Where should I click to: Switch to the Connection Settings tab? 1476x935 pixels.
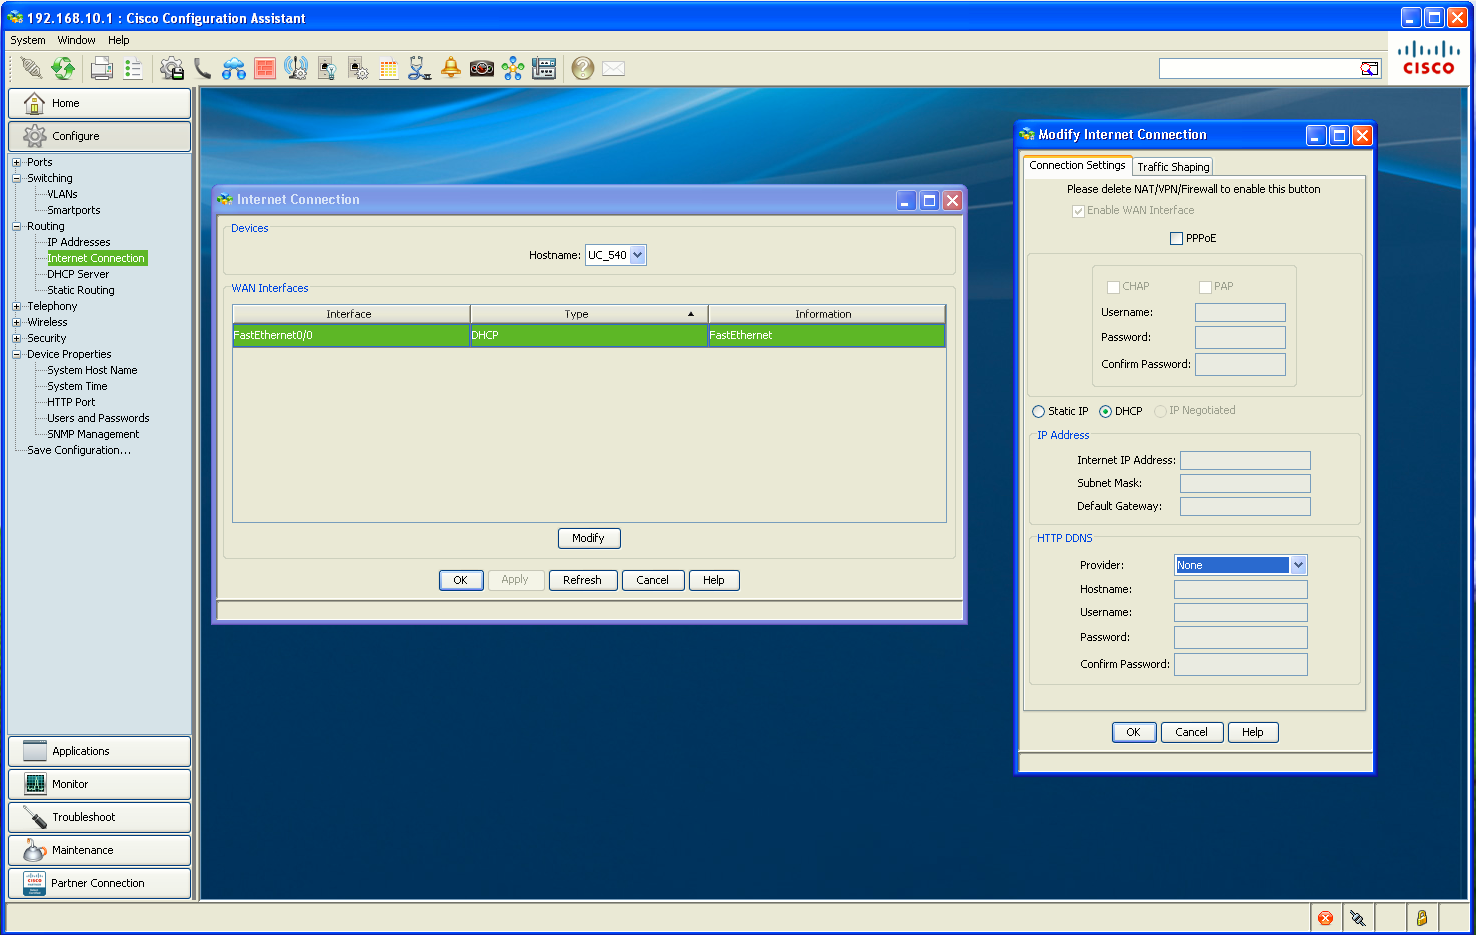1077,165
